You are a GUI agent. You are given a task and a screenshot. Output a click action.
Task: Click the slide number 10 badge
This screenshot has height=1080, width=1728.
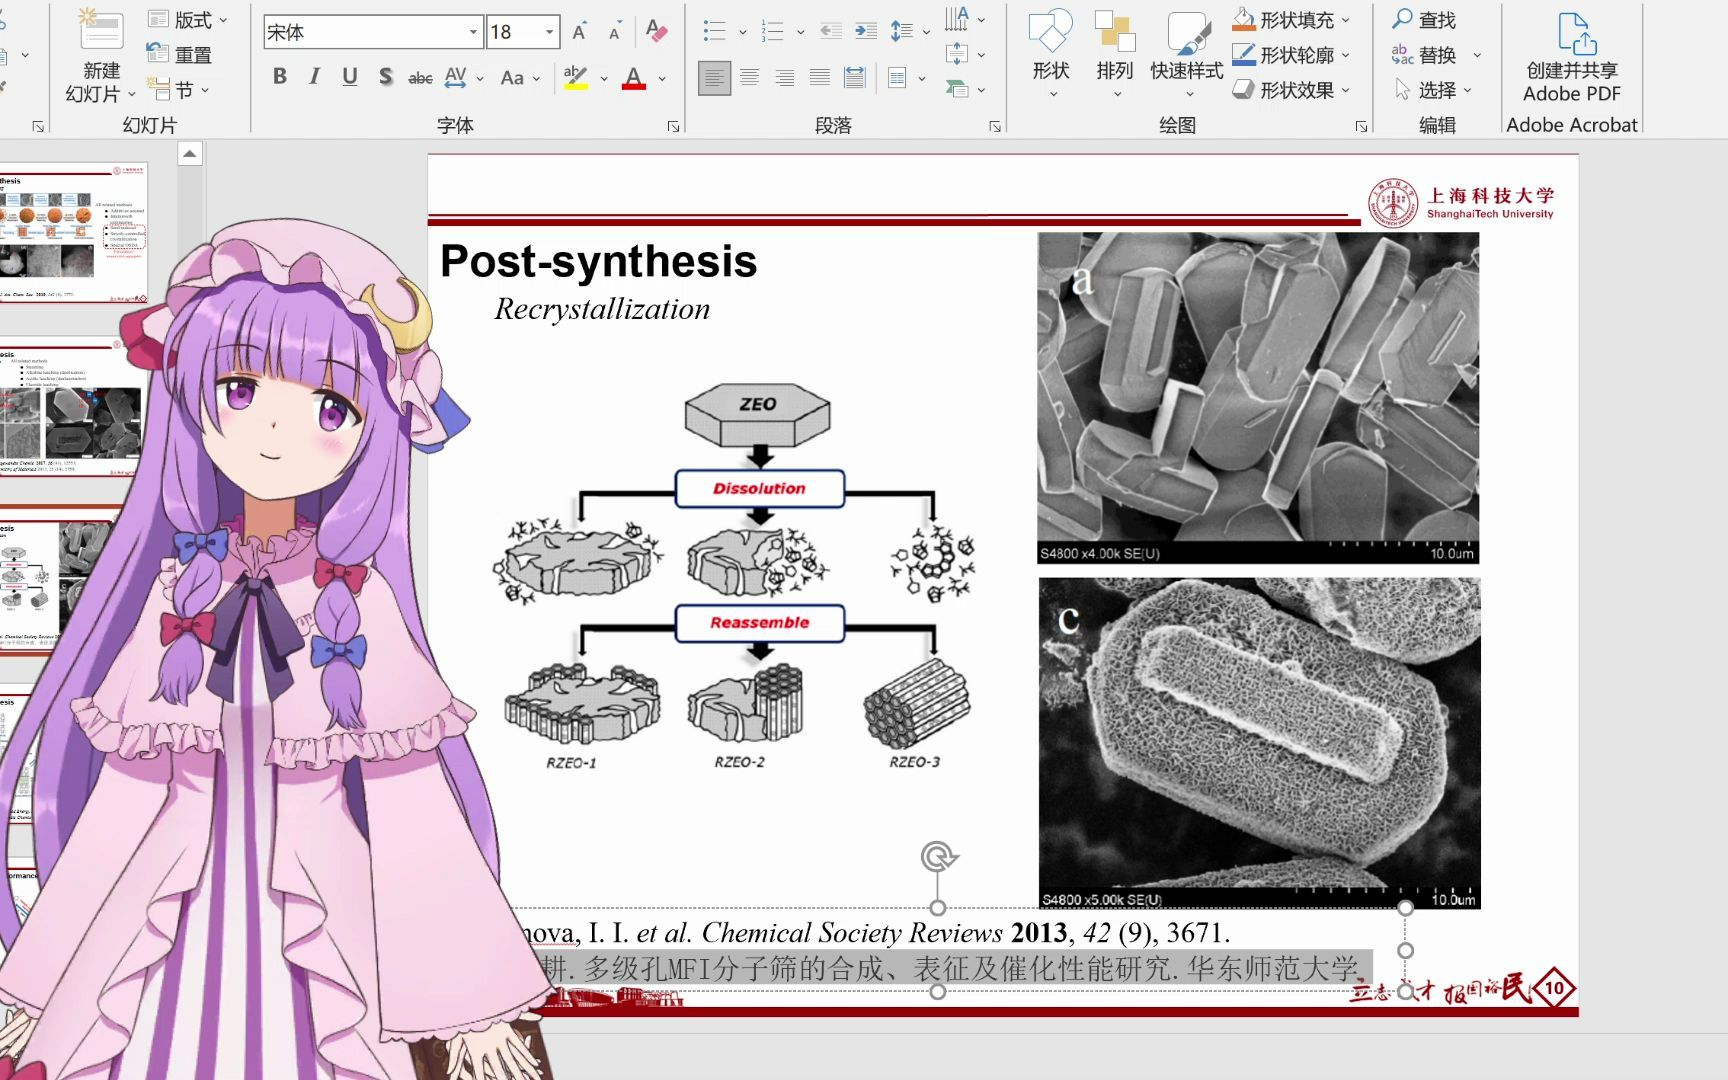click(1553, 988)
